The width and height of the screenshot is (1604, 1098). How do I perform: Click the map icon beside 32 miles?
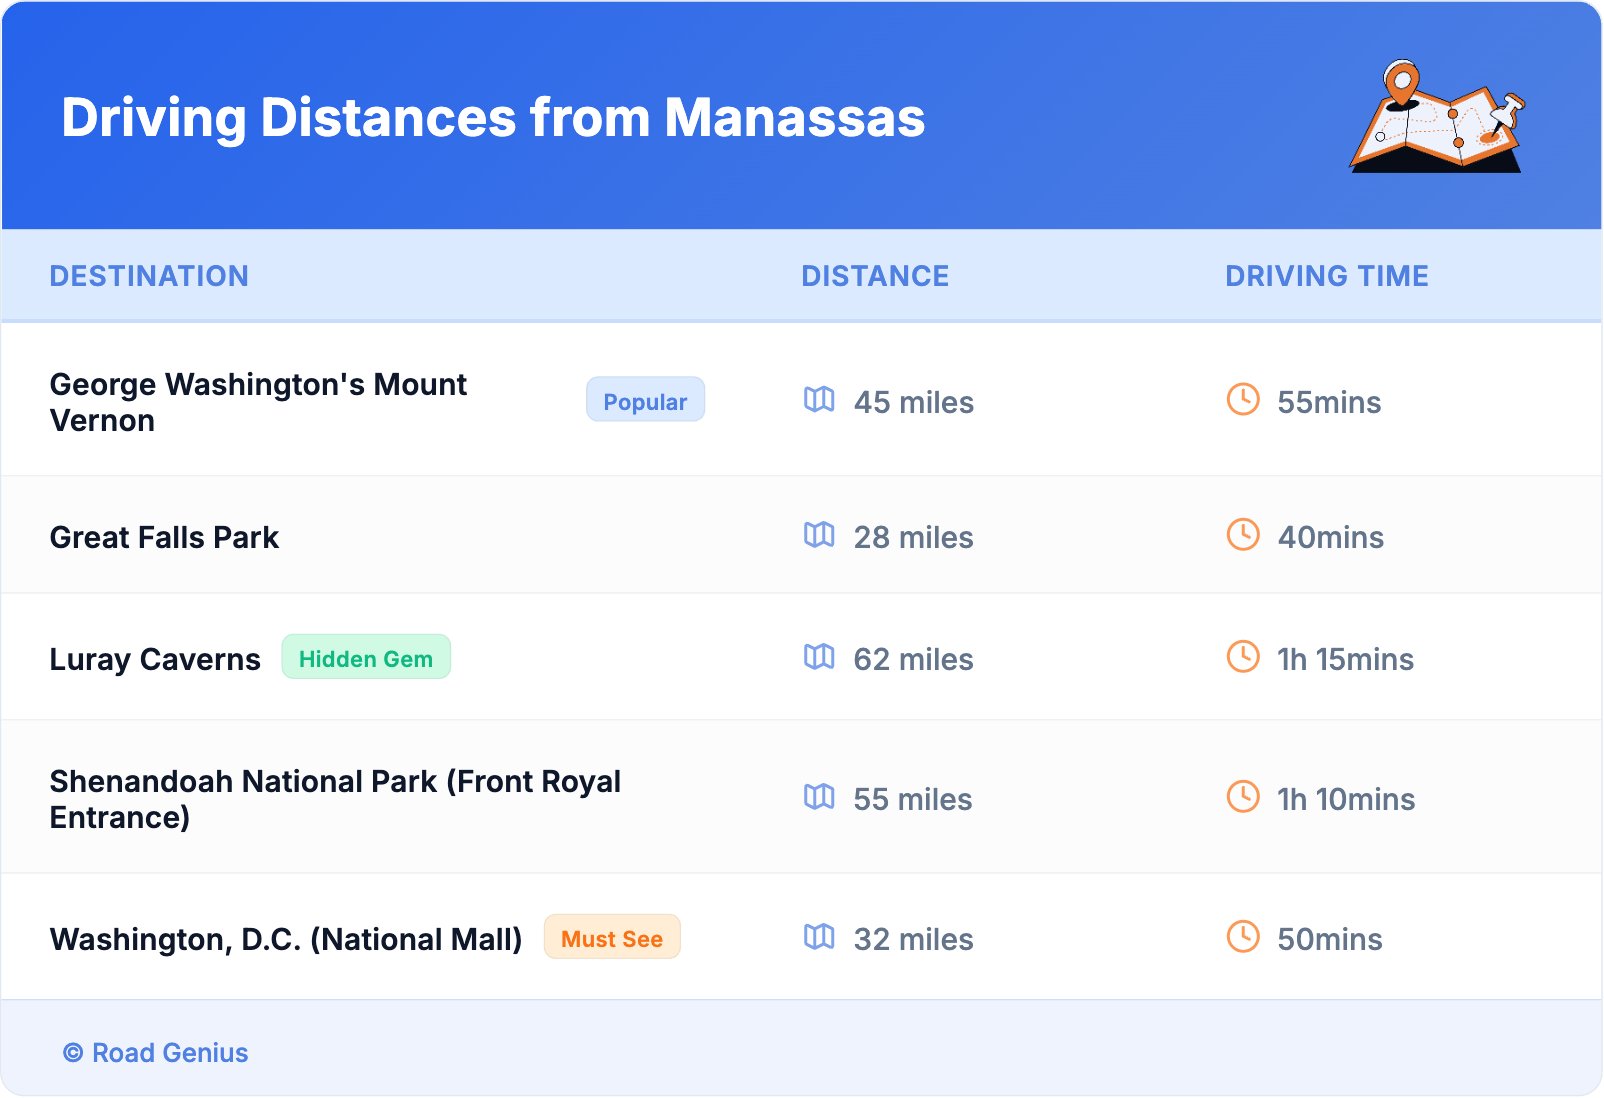coord(819,937)
